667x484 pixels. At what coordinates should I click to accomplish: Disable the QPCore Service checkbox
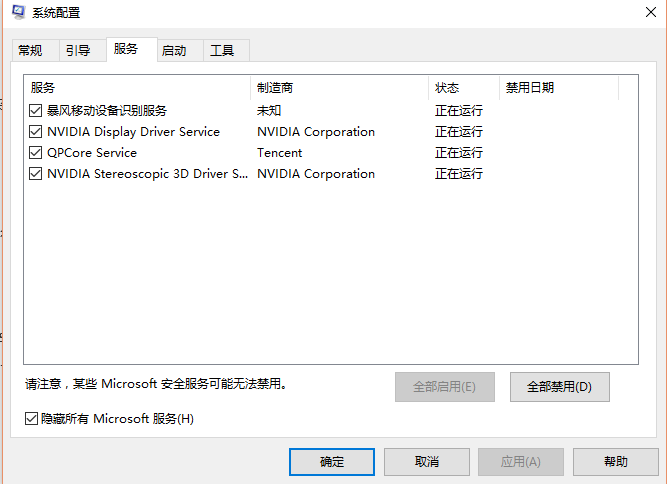coord(36,153)
